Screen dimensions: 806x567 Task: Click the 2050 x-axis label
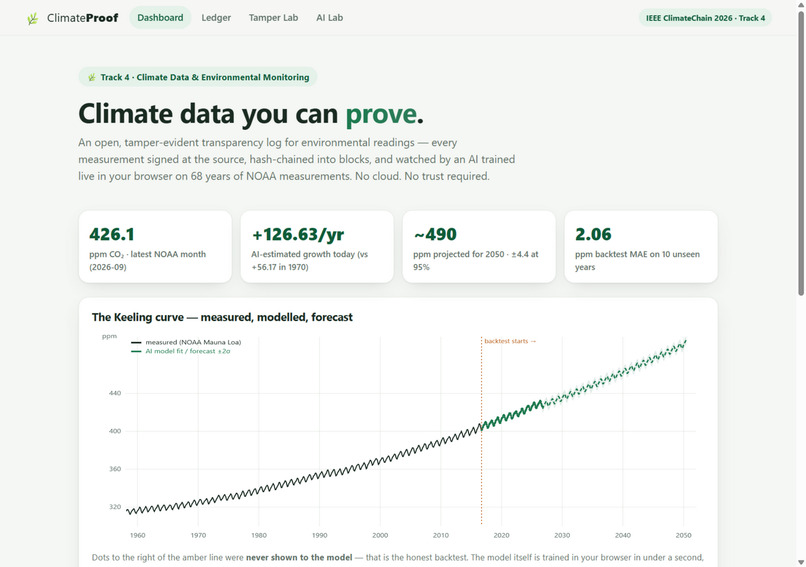tap(683, 535)
